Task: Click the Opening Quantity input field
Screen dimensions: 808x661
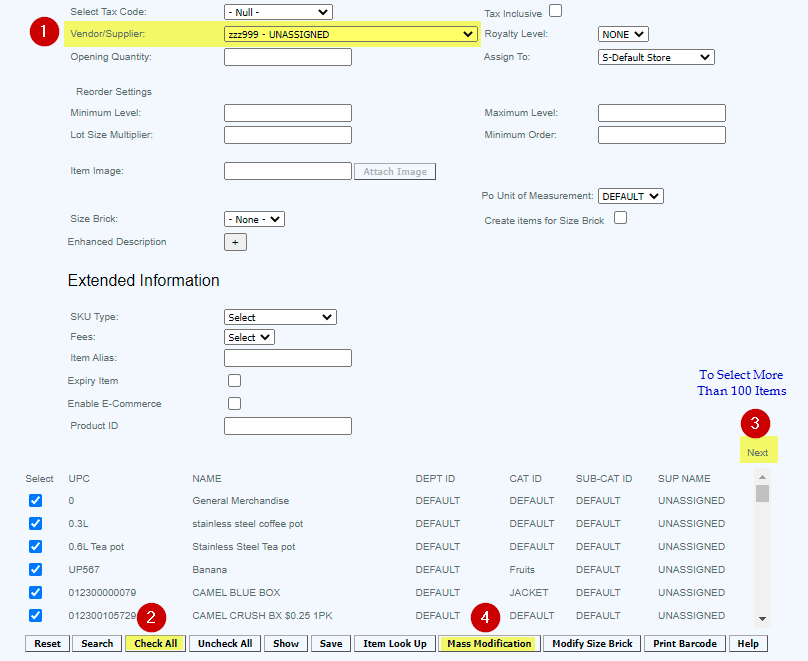Action: [288, 57]
